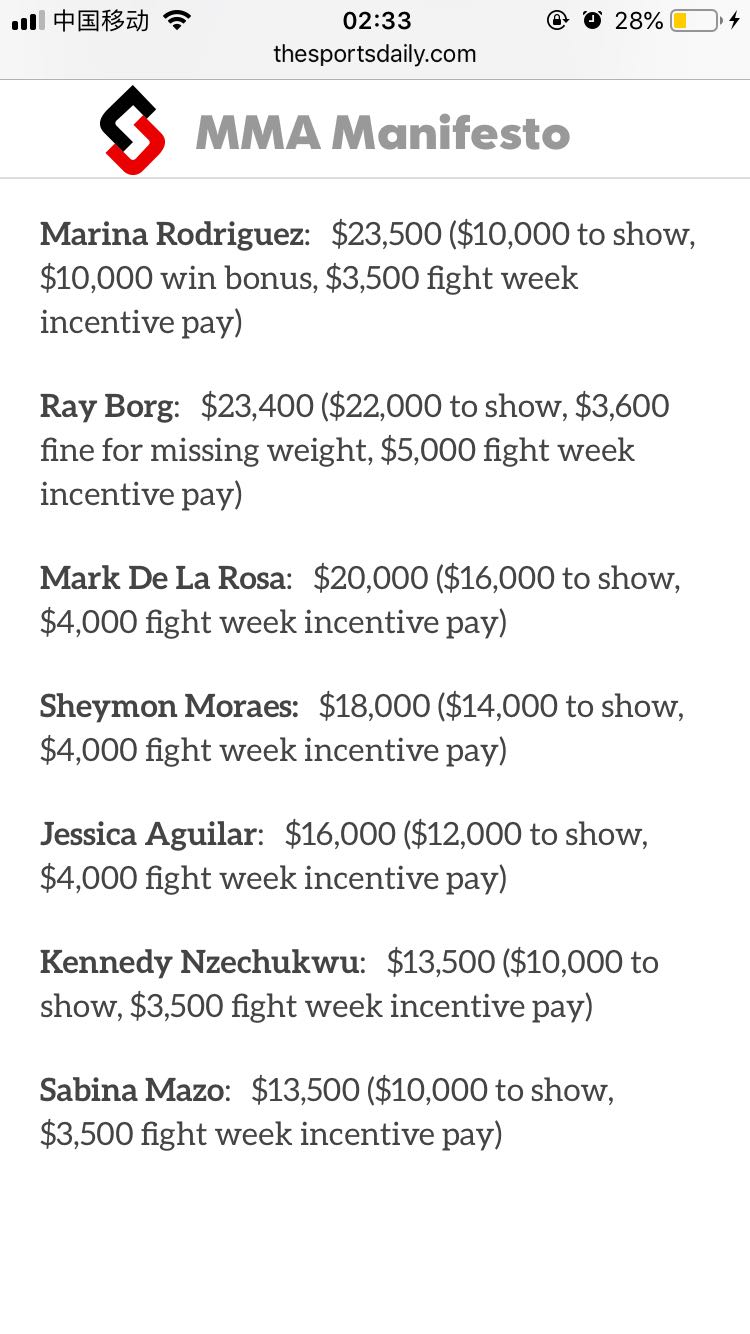This screenshot has width=750, height=1334.
Task: Select the Mark De La Rosa name
Action: 164,578
